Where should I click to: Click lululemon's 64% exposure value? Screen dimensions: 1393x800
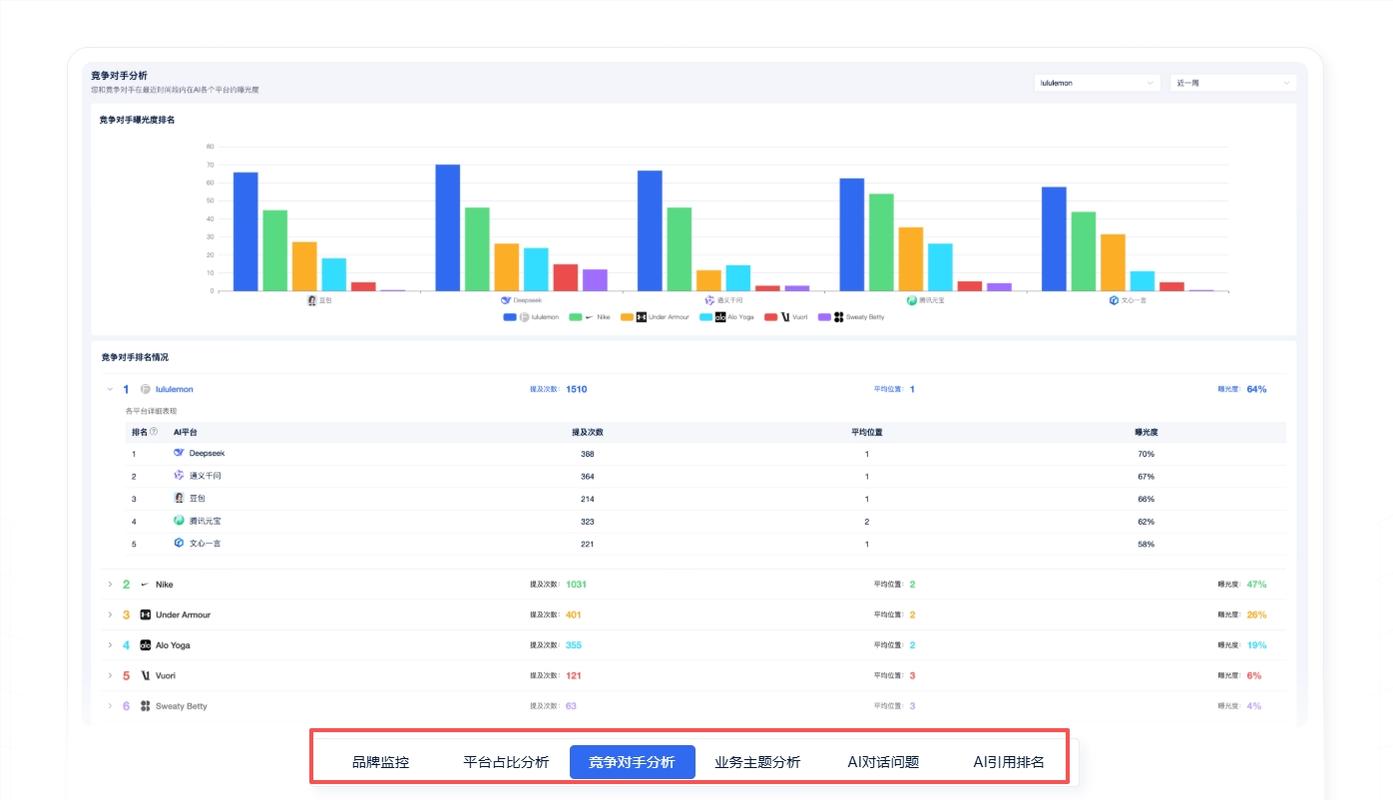tap(1257, 389)
